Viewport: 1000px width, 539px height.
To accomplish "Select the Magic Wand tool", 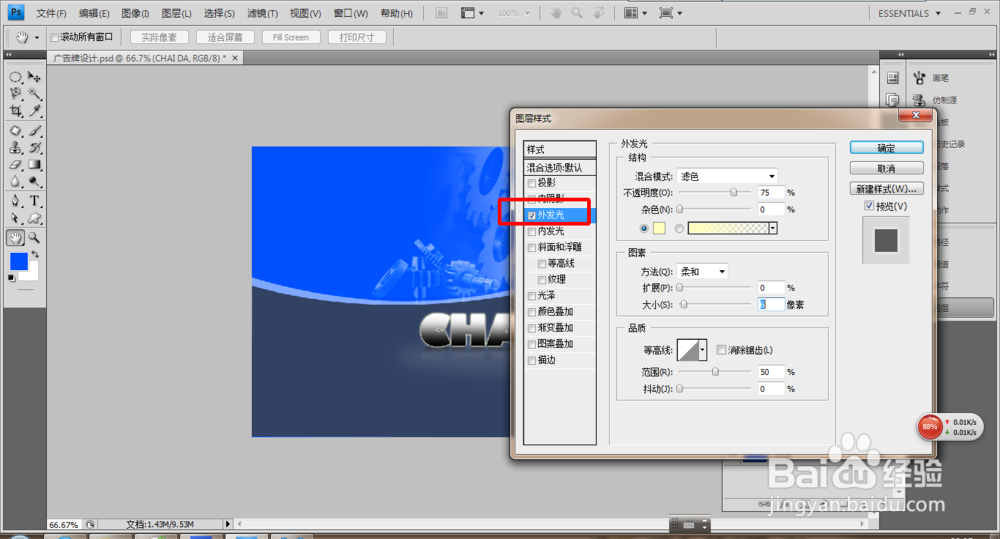I will [34, 94].
